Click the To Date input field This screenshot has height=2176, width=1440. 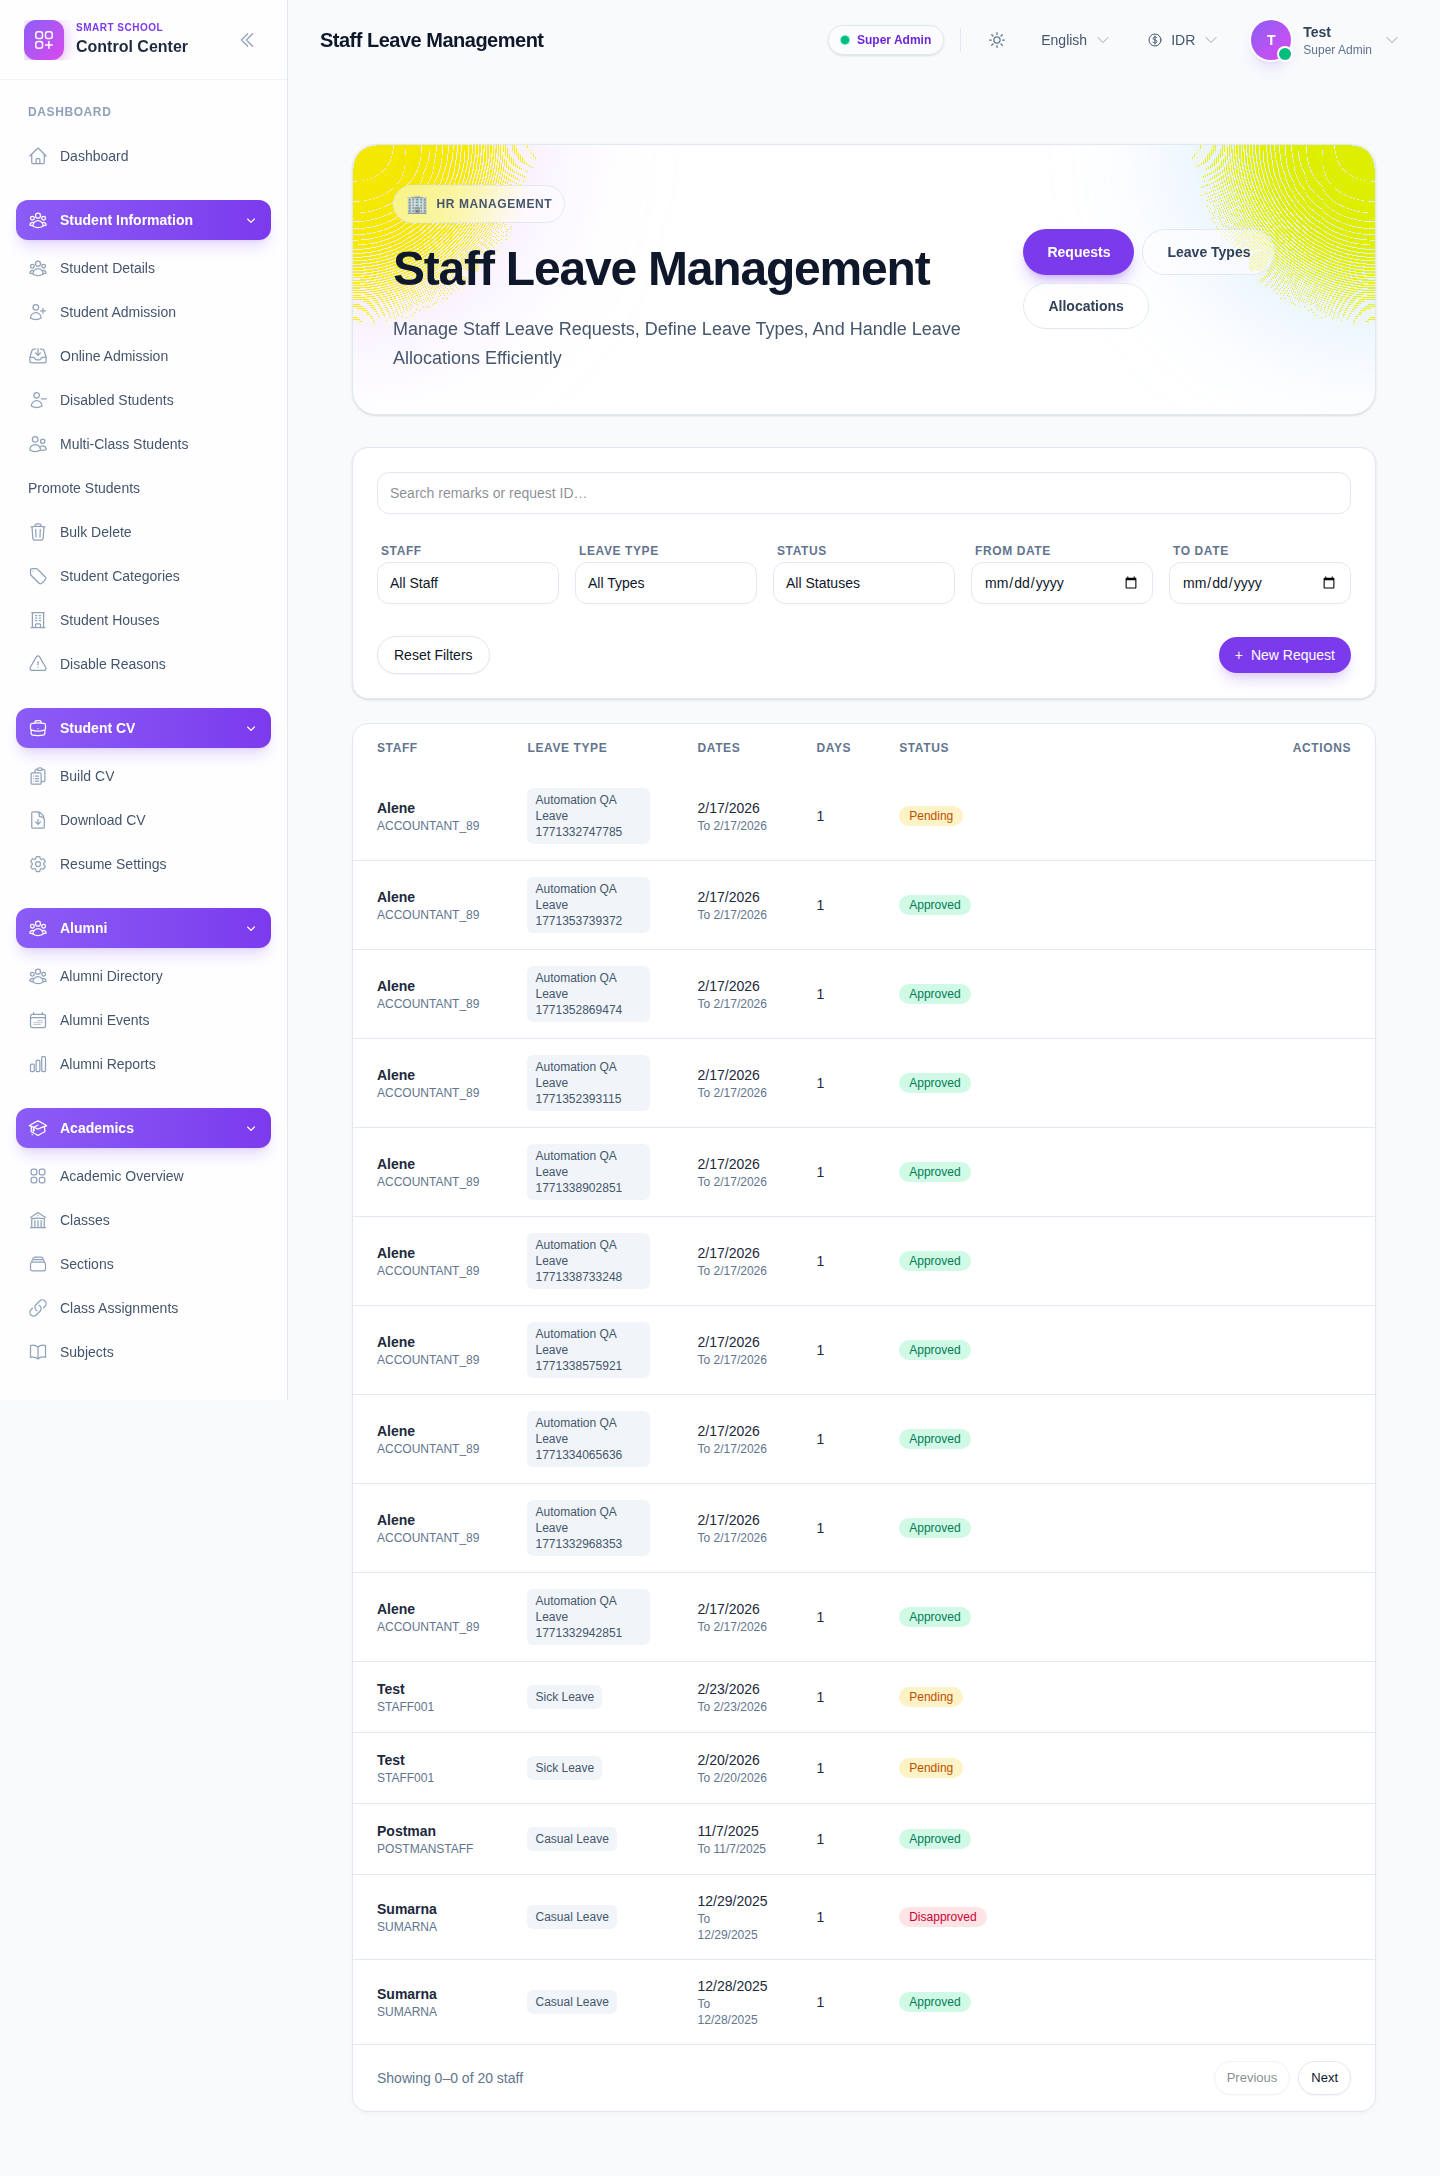tap(1260, 583)
